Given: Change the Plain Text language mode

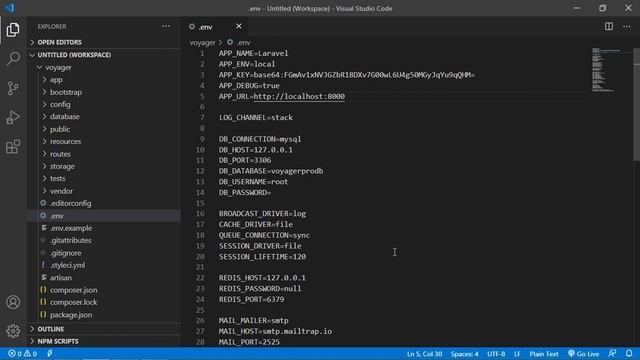Looking at the screenshot, I should pos(544,354).
